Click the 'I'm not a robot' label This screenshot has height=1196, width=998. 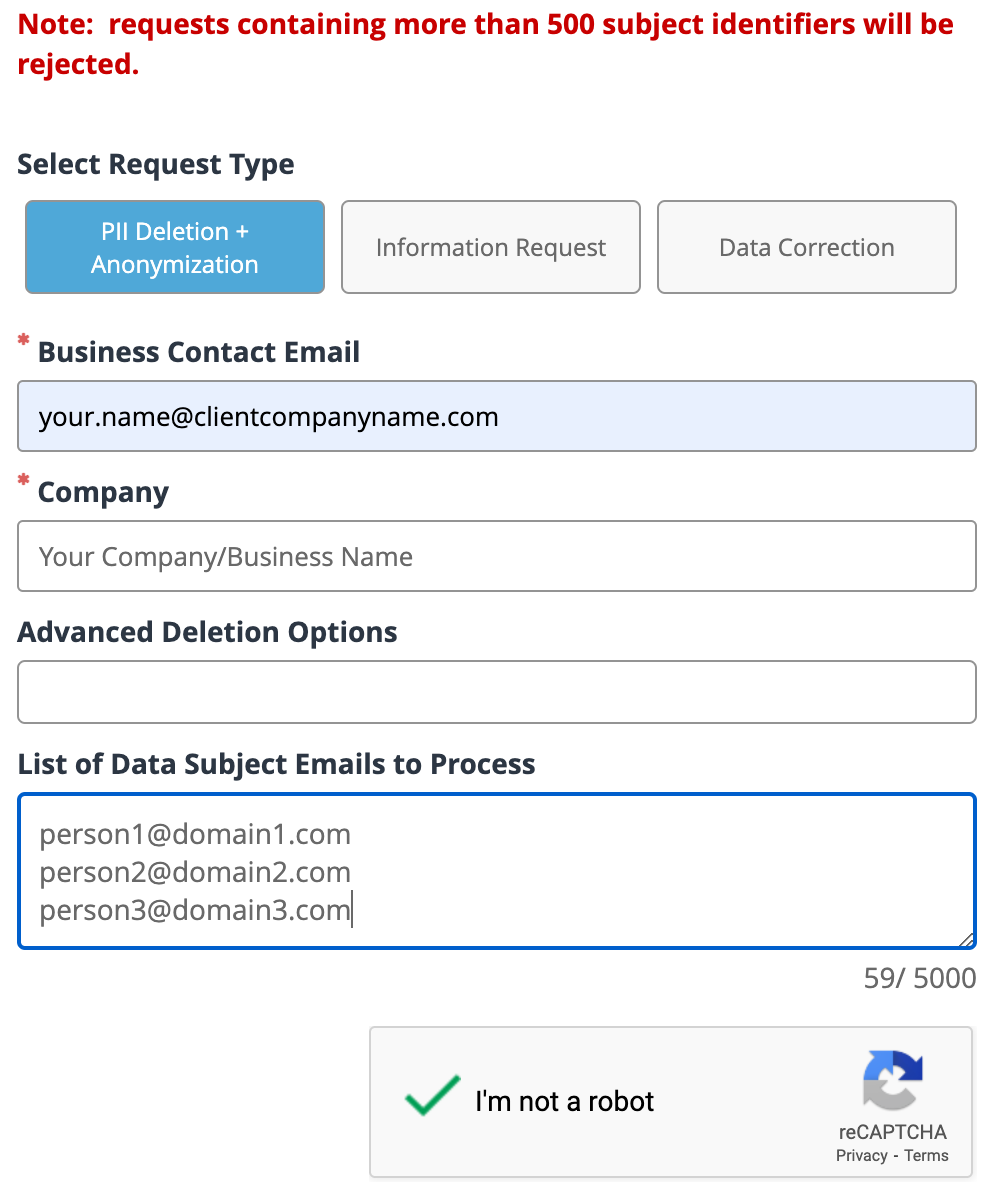coord(565,1101)
